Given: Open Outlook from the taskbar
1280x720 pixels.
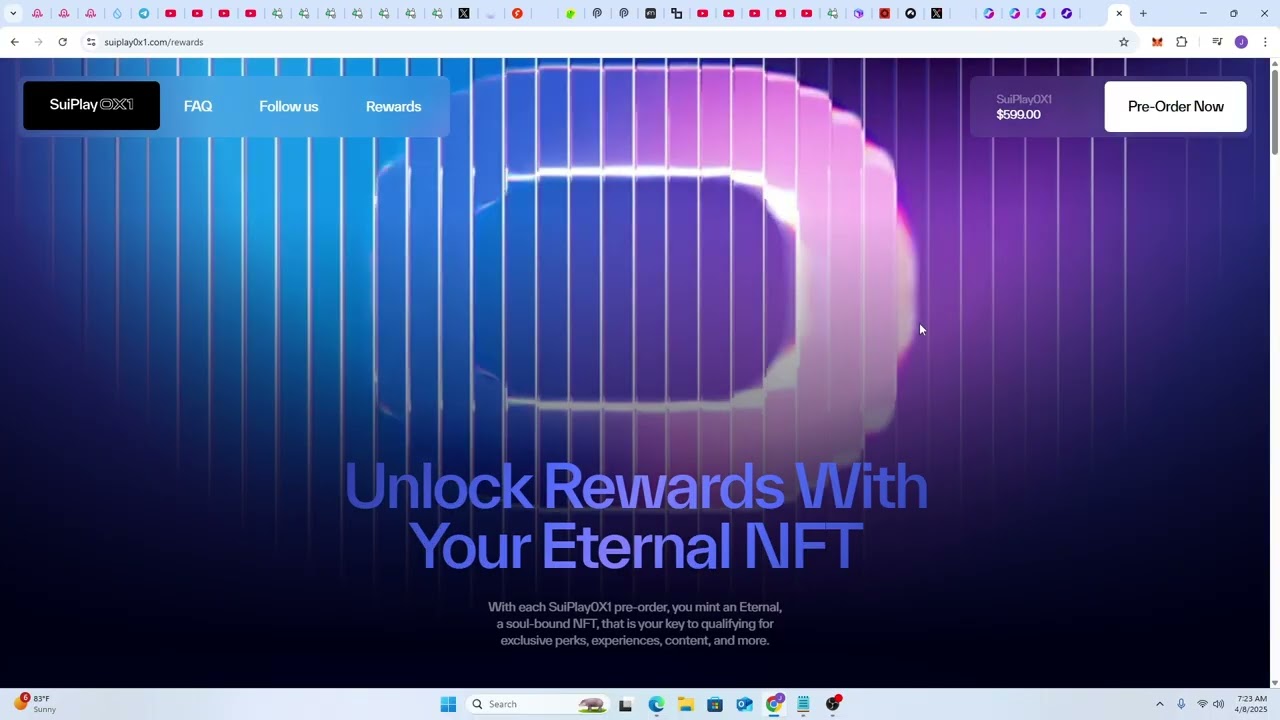Looking at the screenshot, I should pyautogui.click(x=744, y=704).
